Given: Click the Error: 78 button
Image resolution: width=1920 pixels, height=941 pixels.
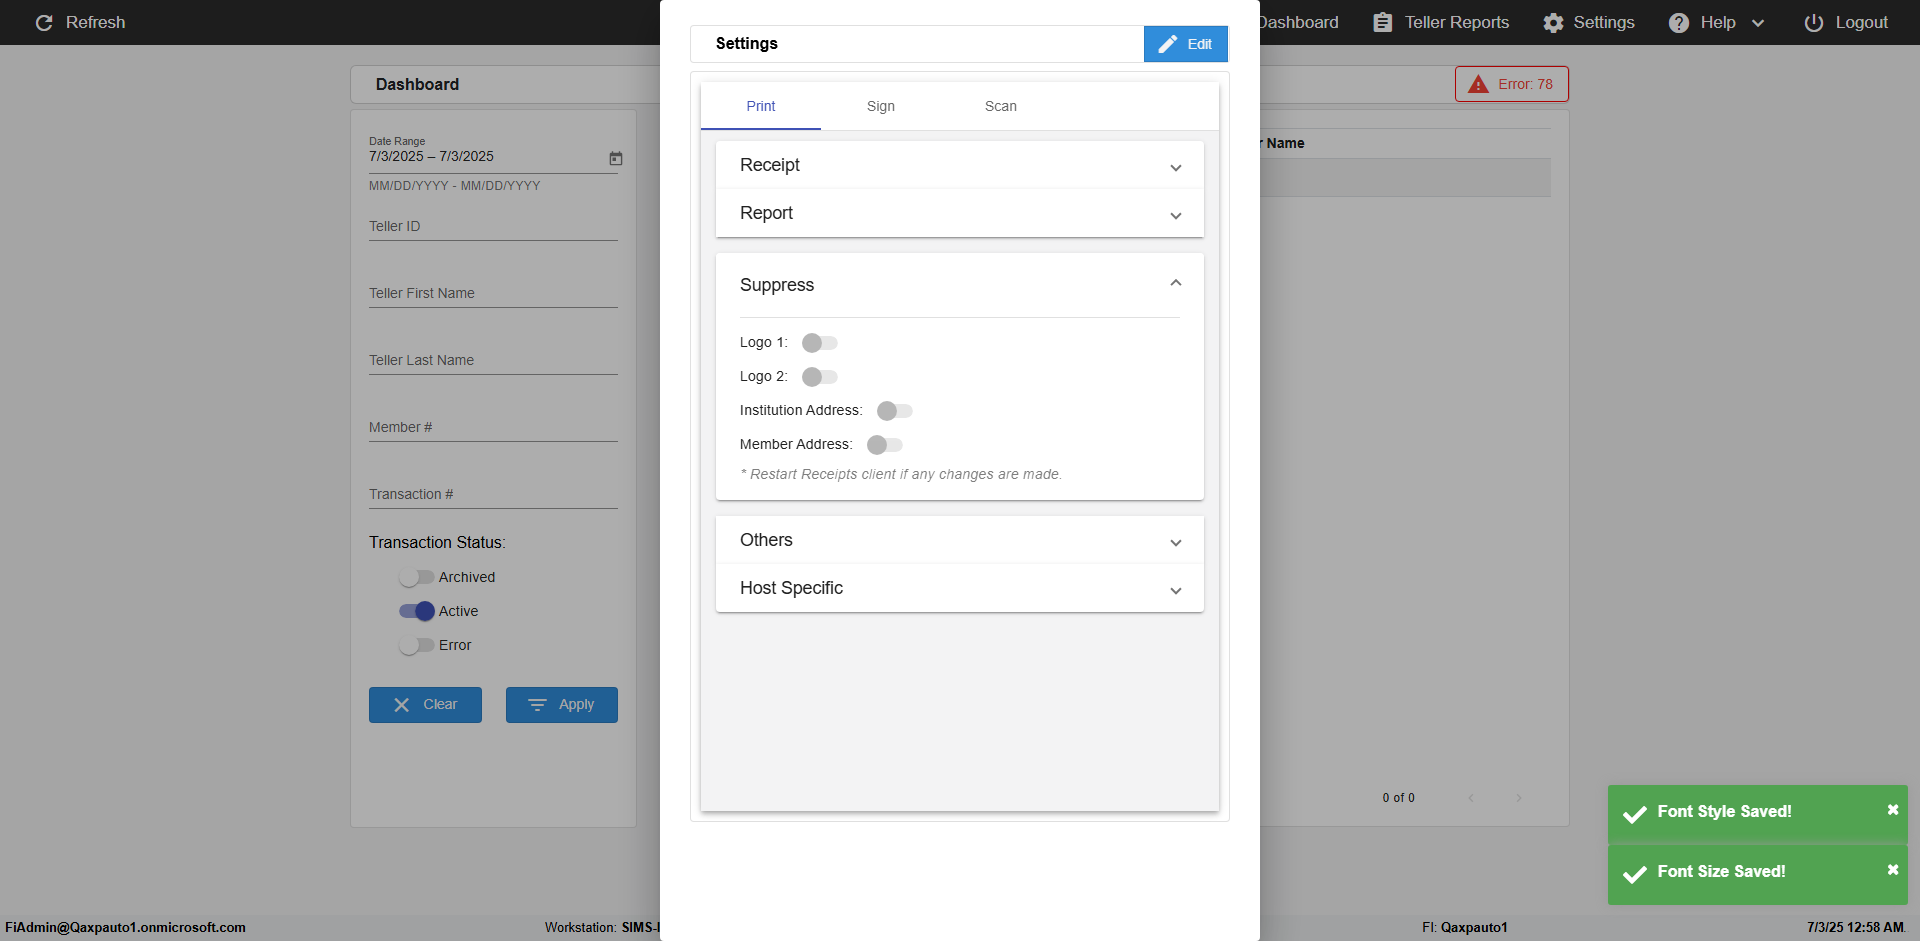Looking at the screenshot, I should [x=1512, y=84].
